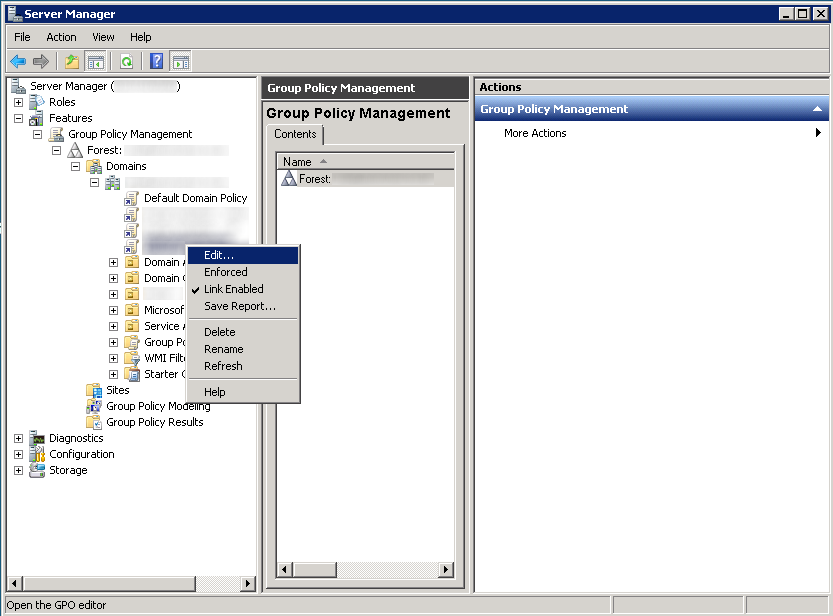Expand the Roles node
The image size is (833, 616).
[x=19, y=102]
